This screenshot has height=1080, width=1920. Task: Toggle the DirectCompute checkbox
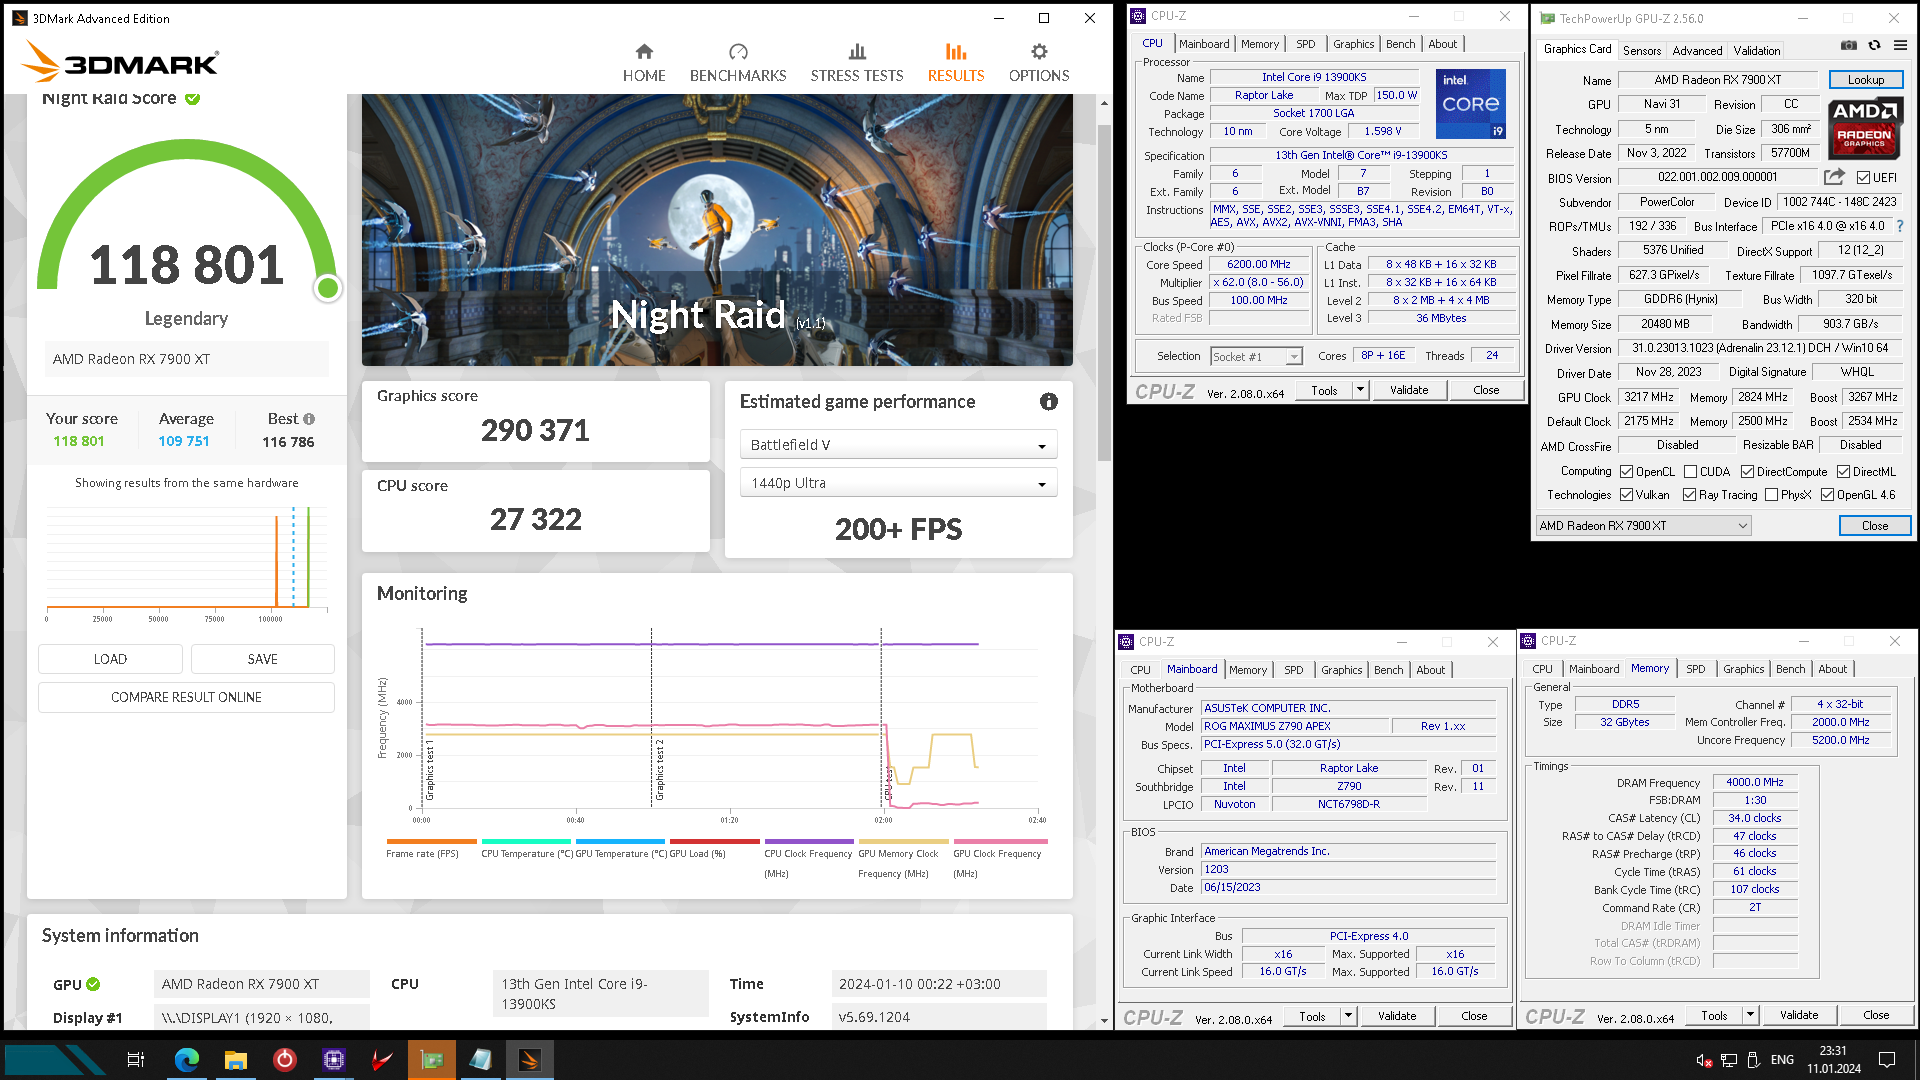[1747, 472]
